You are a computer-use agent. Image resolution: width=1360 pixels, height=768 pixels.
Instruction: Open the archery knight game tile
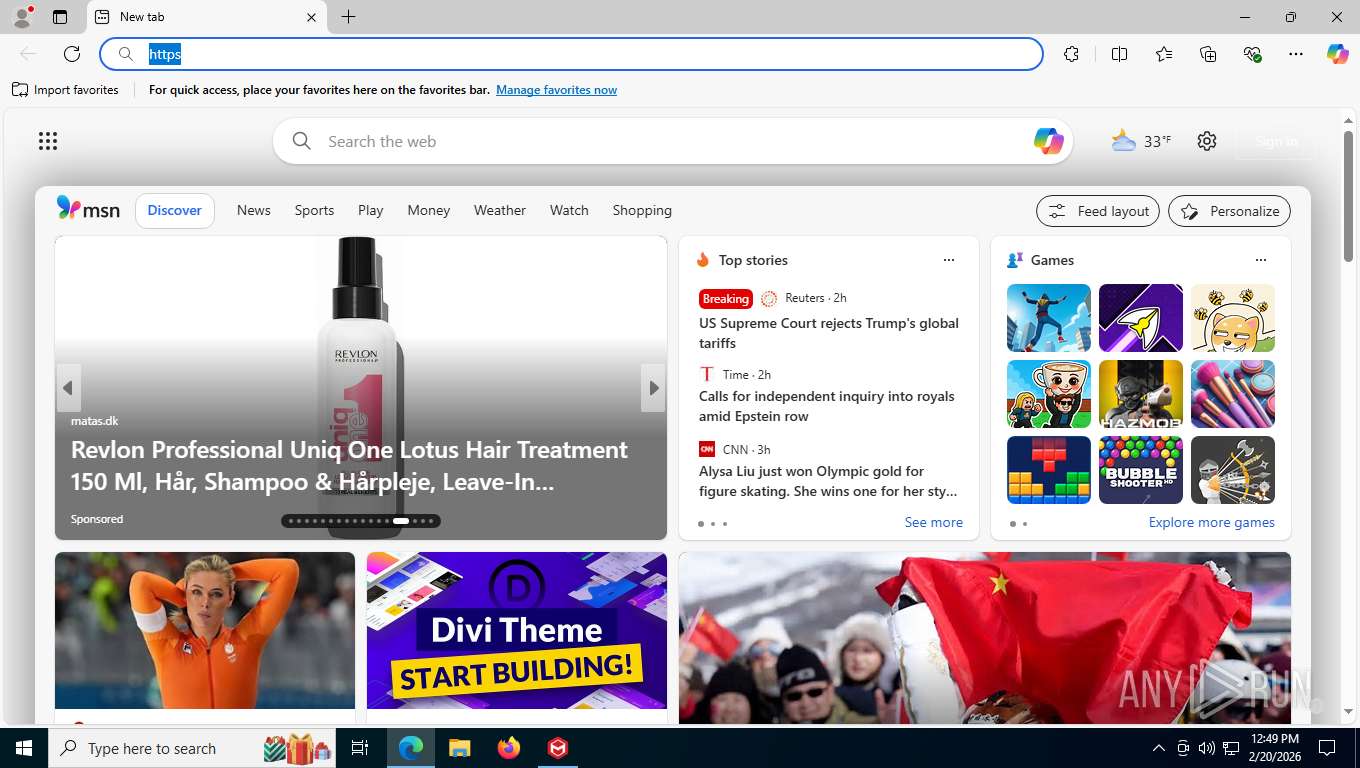[1233, 470]
